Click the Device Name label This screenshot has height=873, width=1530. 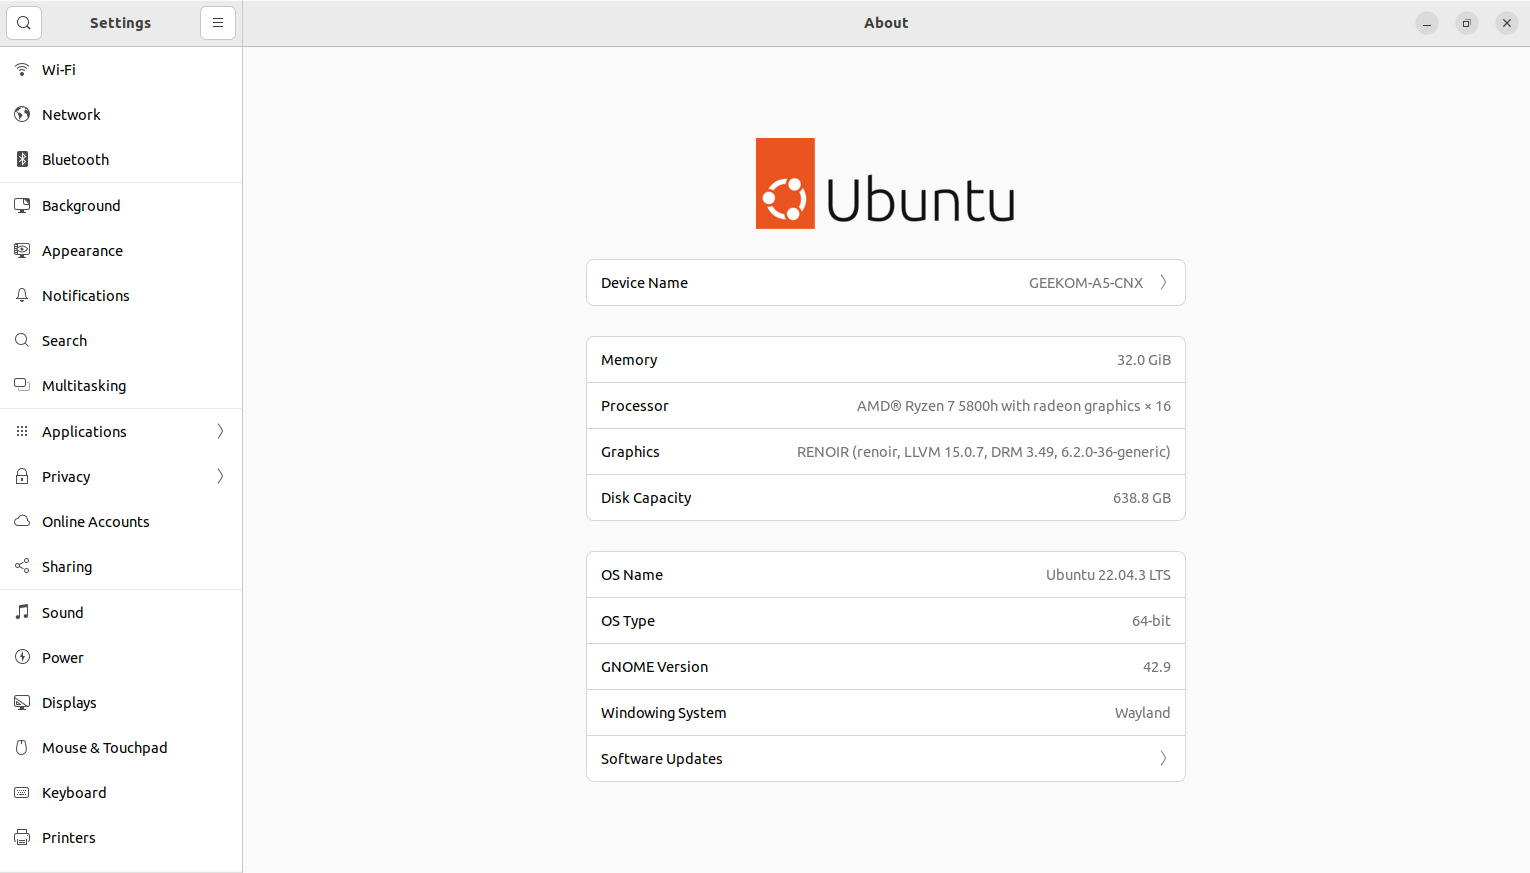point(644,283)
